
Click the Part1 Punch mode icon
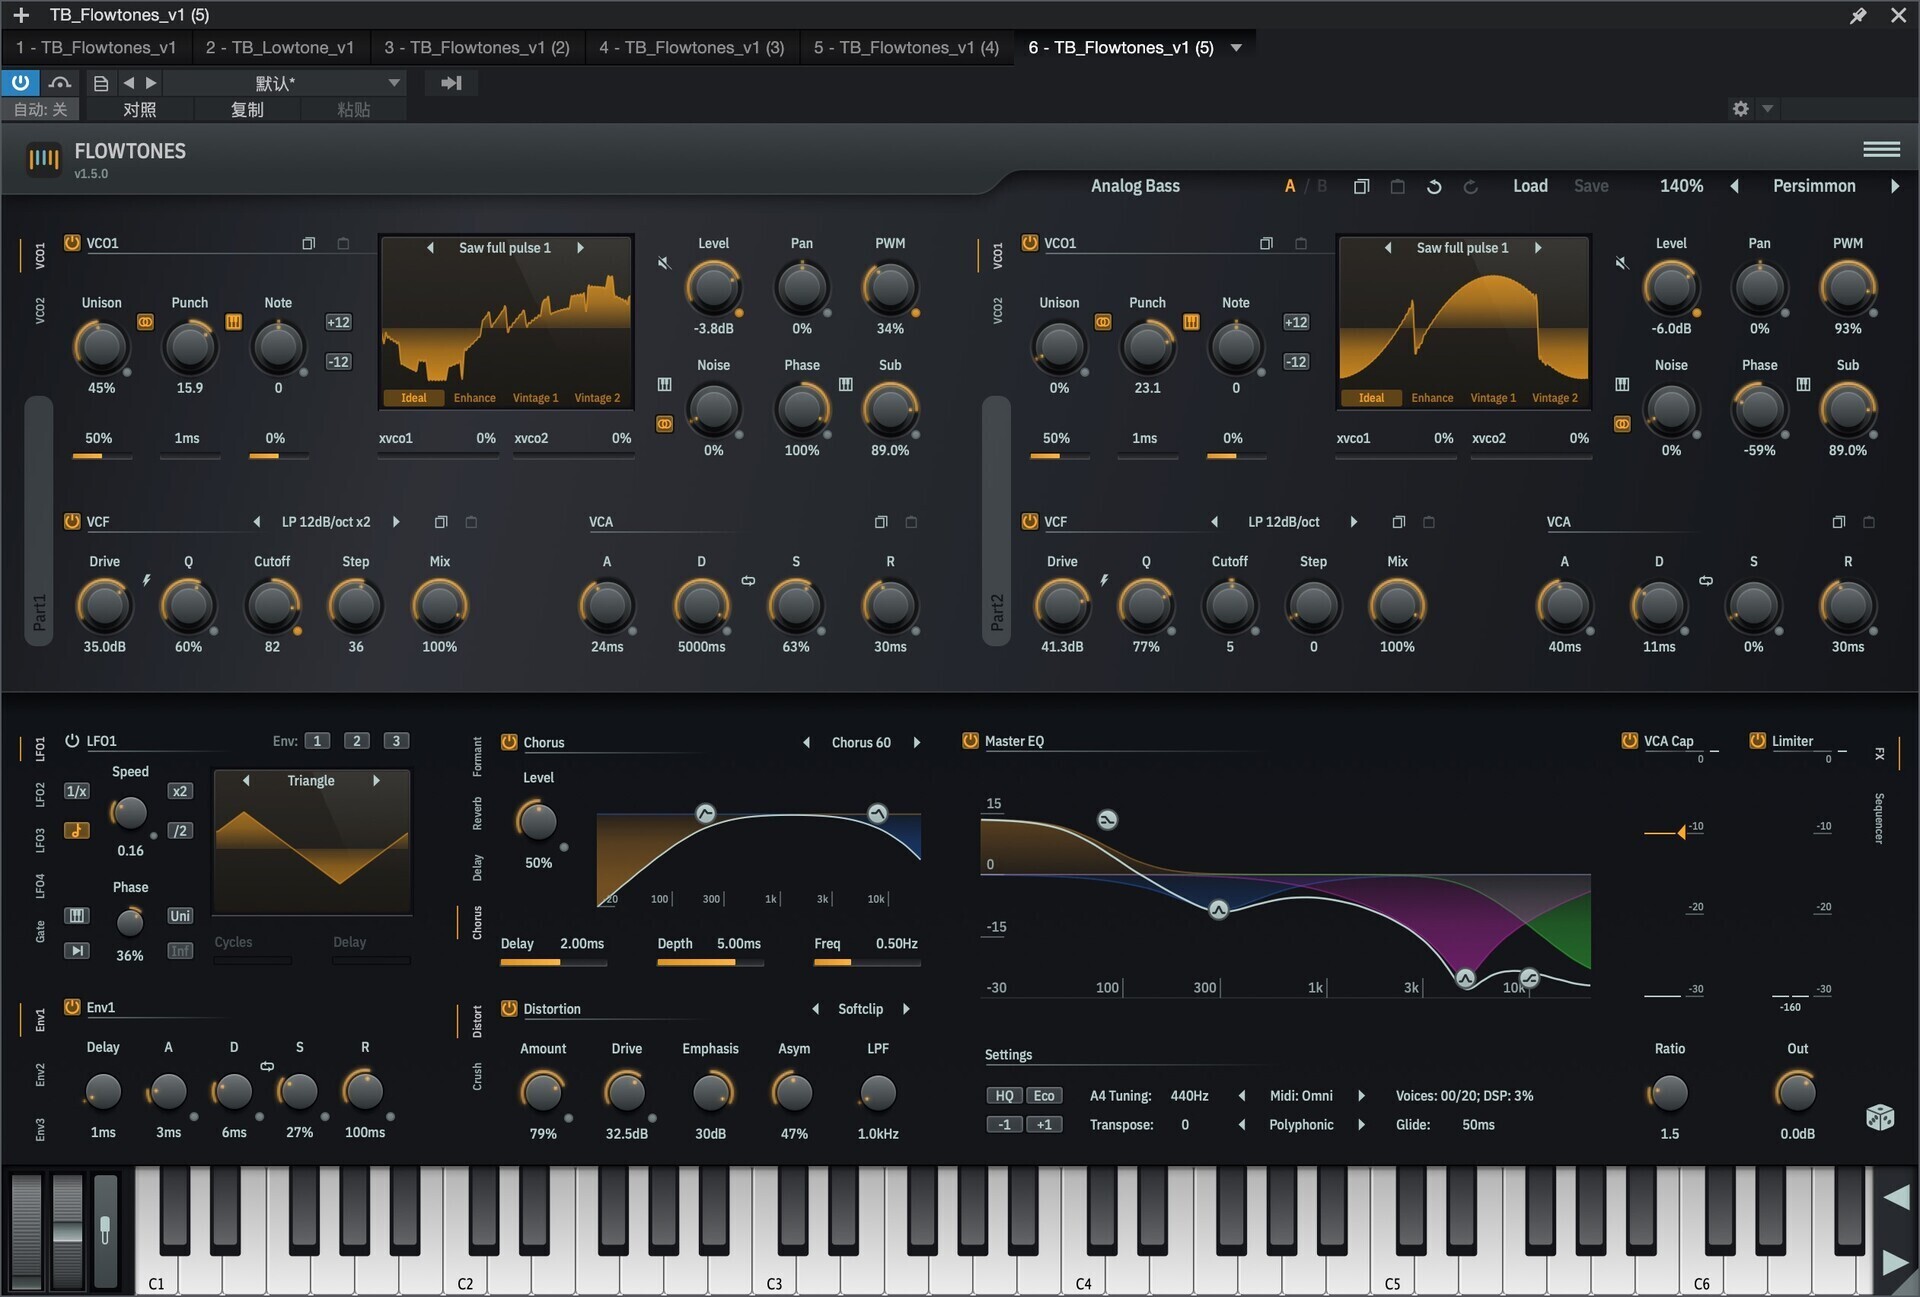(x=233, y=322)
